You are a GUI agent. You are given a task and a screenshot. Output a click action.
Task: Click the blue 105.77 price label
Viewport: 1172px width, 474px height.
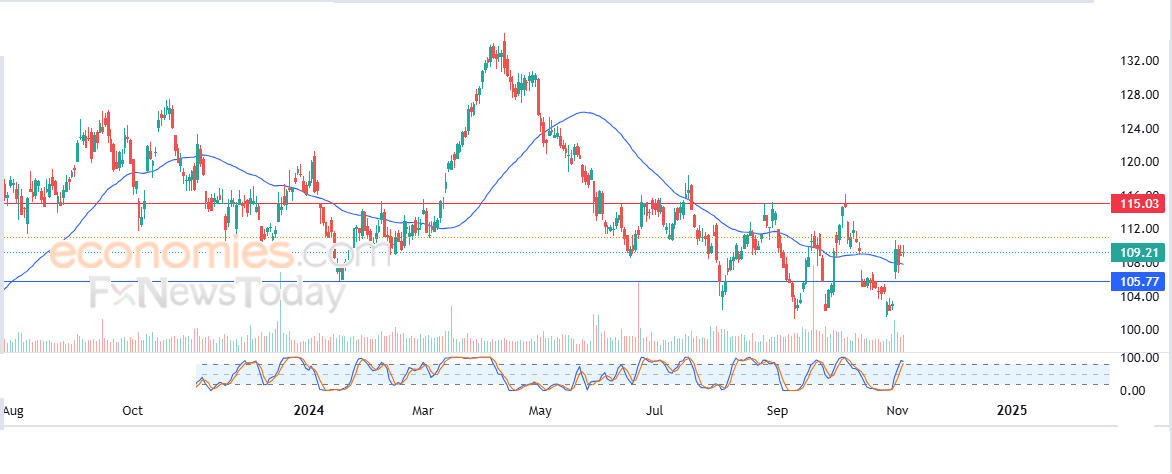[x=1140, y=282]
